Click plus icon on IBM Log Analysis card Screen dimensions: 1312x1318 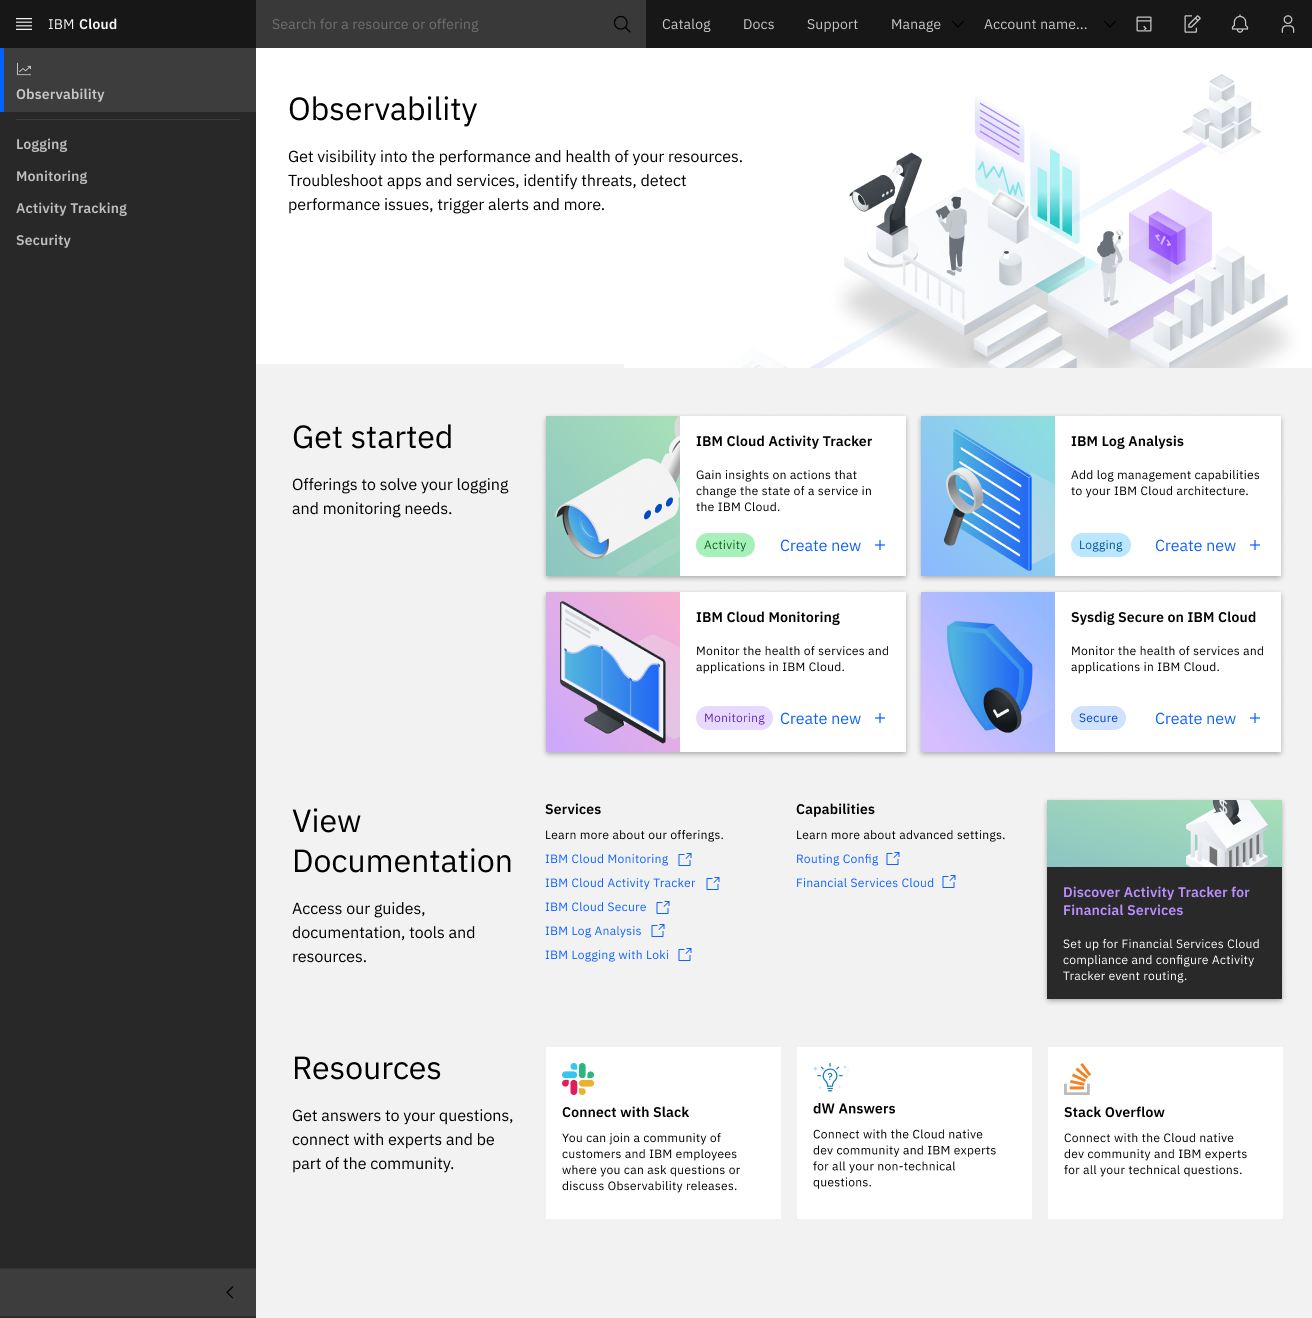[1255, 545]
